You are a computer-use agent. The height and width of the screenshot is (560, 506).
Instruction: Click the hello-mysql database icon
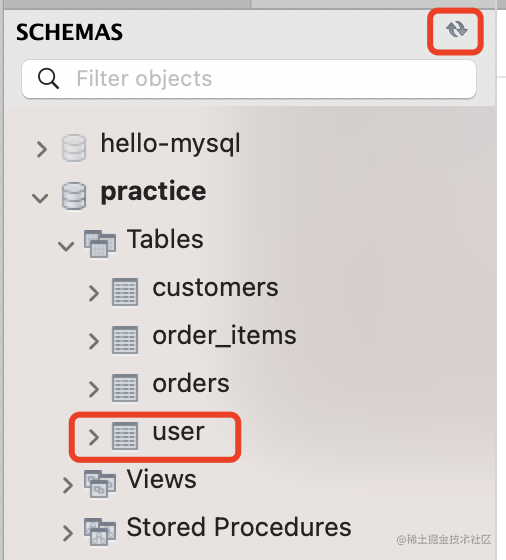pyautogui.click(x=74, y=148)
